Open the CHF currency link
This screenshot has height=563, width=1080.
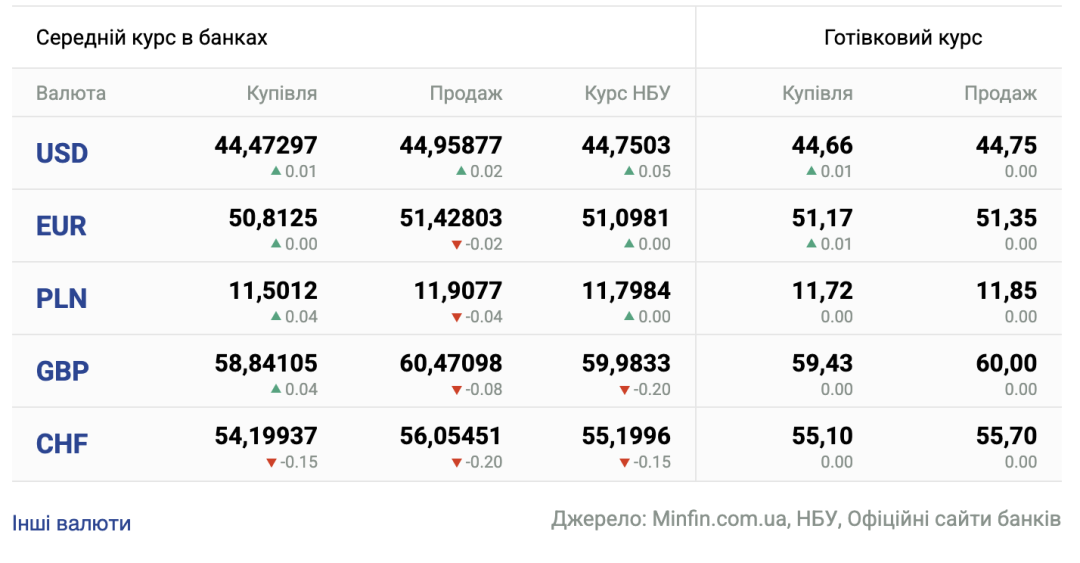62,444
